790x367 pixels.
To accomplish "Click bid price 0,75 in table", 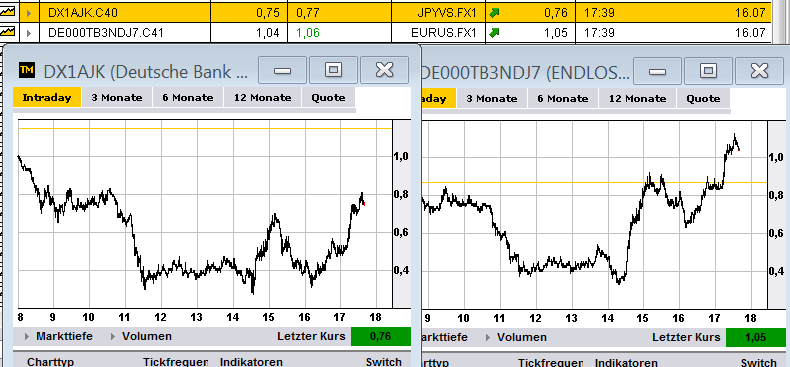I will pyautogui.click(x=268, y=13).
